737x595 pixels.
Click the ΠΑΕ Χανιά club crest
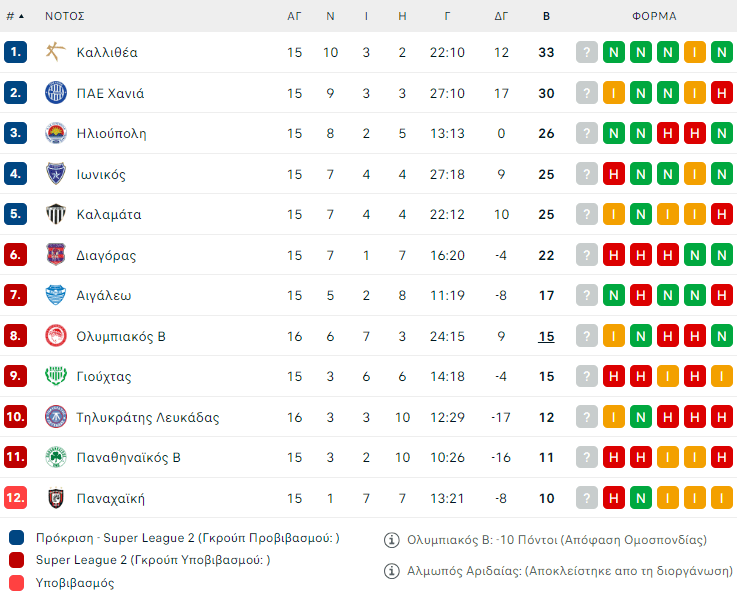[x=55, y=93]
